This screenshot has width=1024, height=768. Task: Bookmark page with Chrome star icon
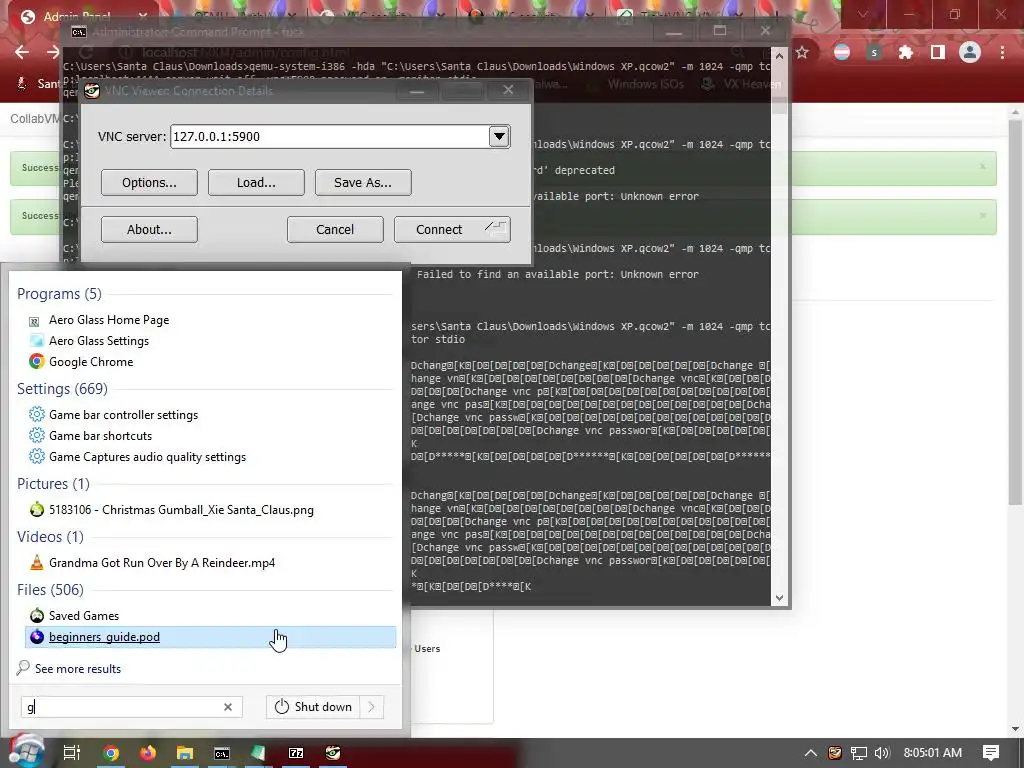point(803,52)
